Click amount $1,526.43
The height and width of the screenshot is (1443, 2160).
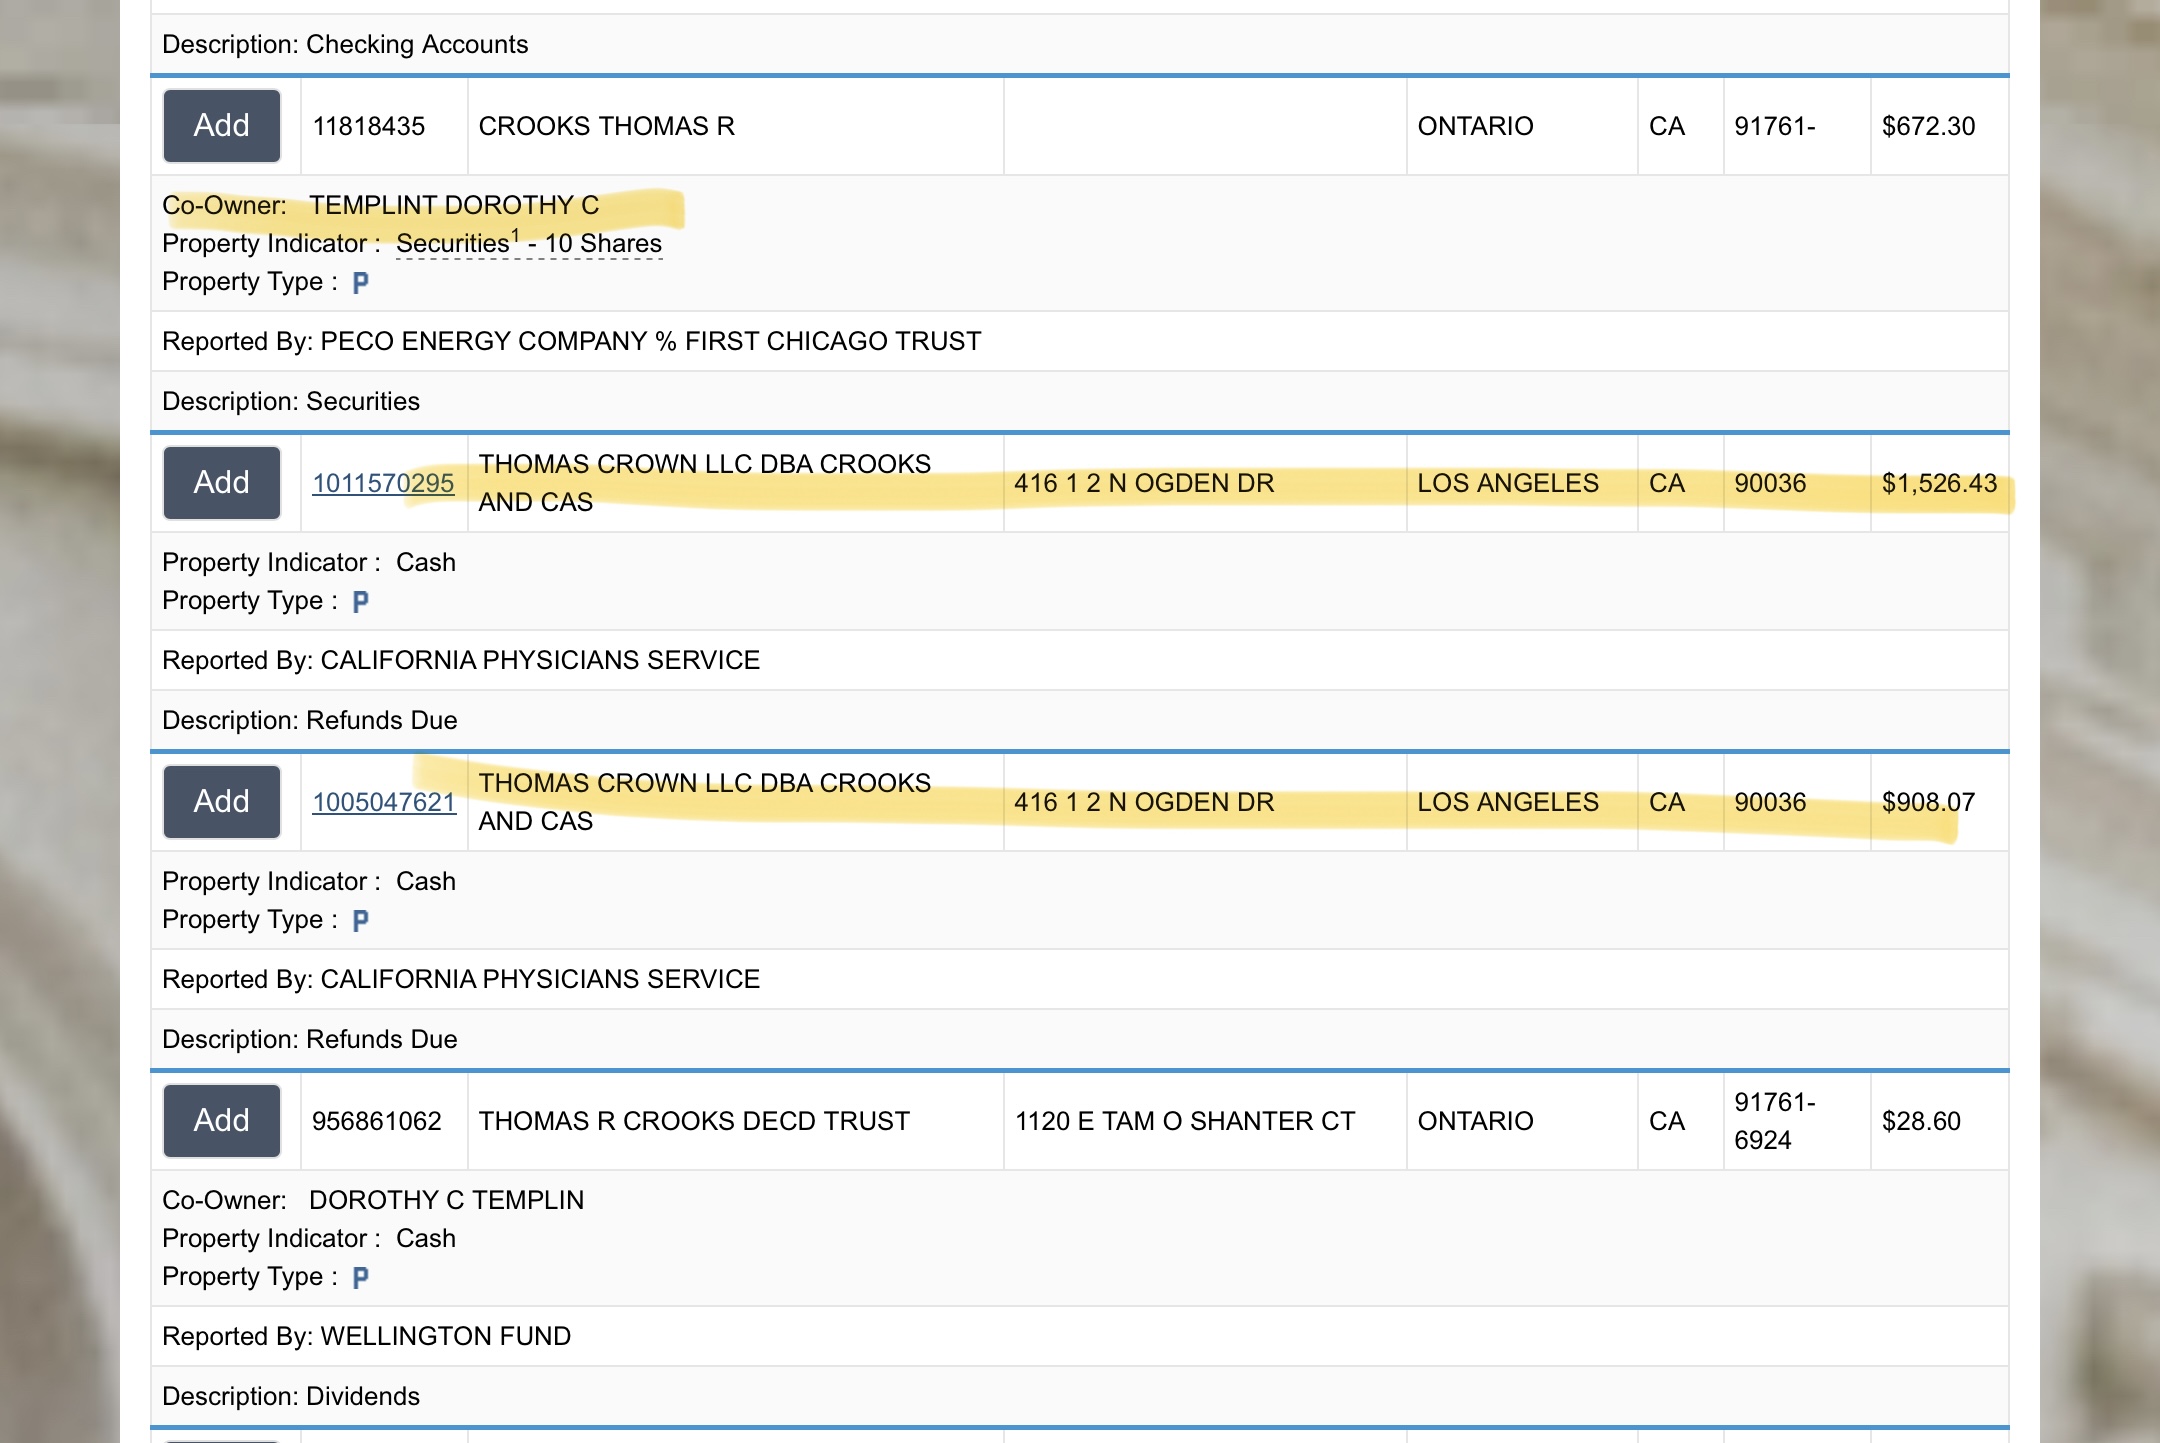pyautogui.click(x=1940, y=483)
